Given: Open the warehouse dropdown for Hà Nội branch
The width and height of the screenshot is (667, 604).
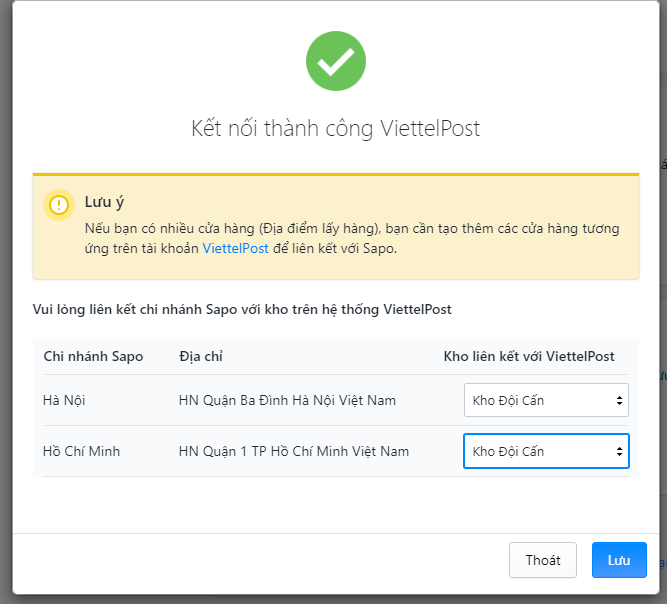Looking at the screenshot, I should [546, 400].
